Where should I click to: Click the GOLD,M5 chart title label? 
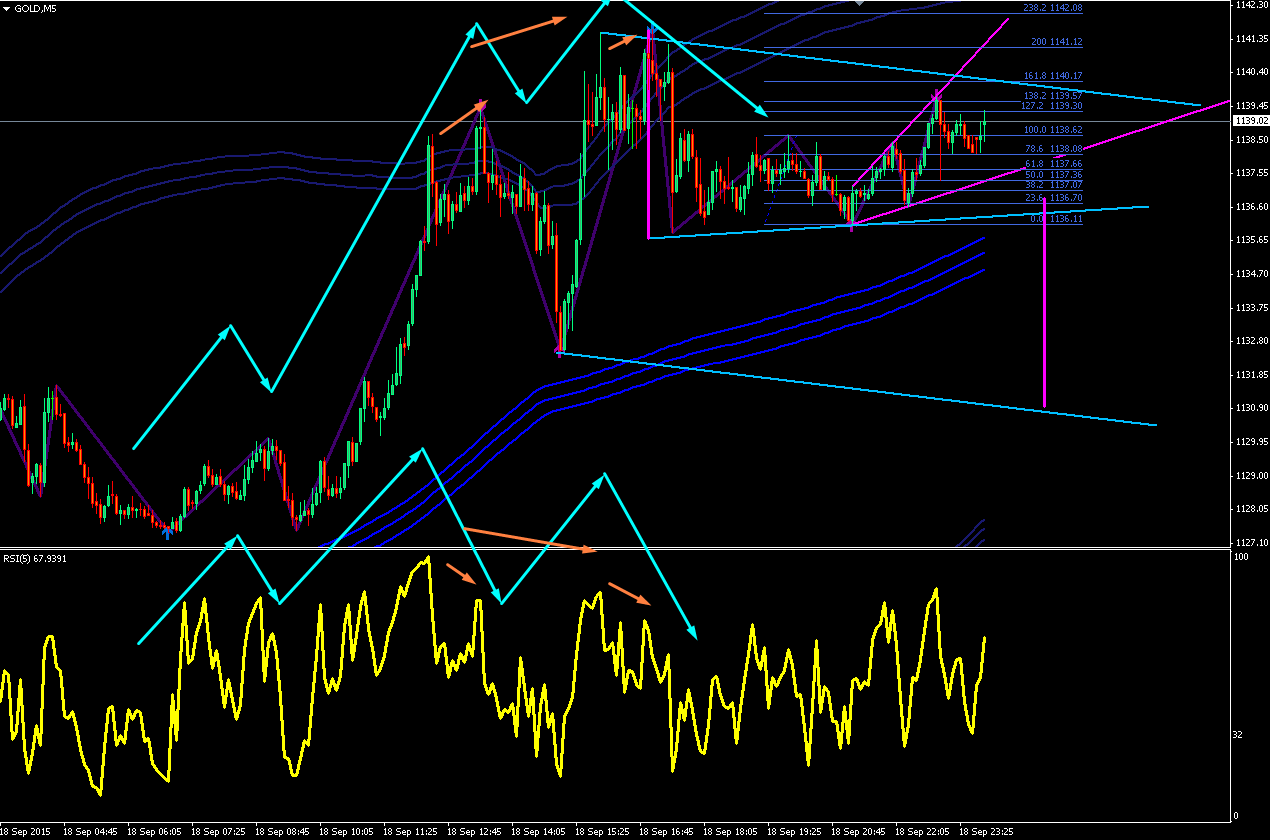click(34, 8)
